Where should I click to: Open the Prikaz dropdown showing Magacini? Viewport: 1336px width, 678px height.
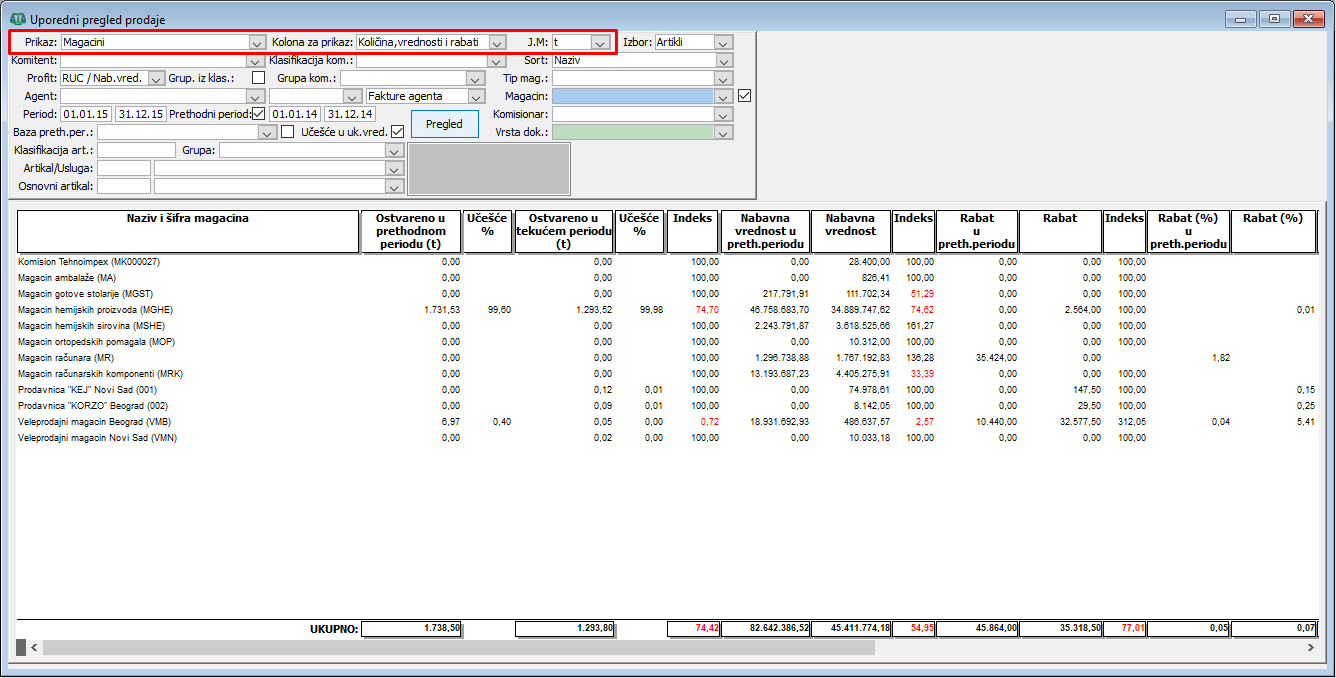[257, 43]
